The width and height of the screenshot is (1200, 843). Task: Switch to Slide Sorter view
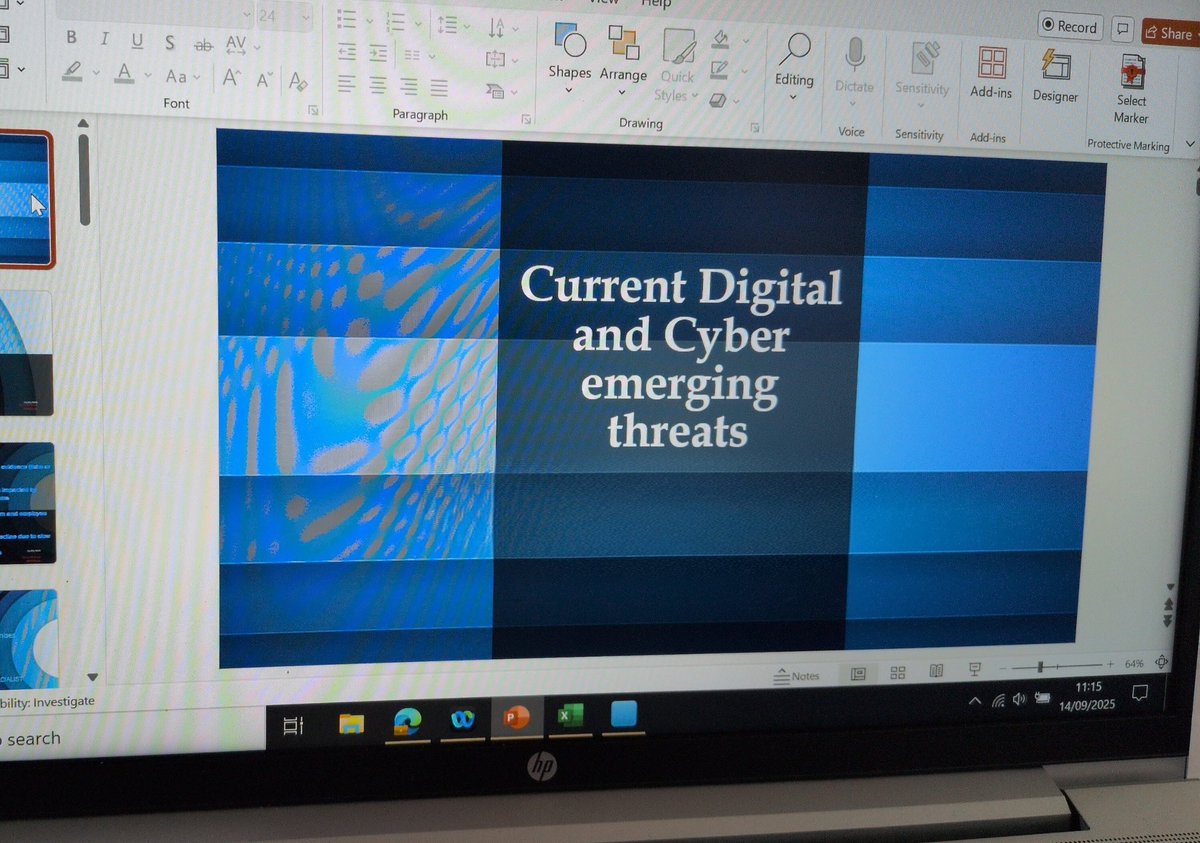tap(897, 673)
